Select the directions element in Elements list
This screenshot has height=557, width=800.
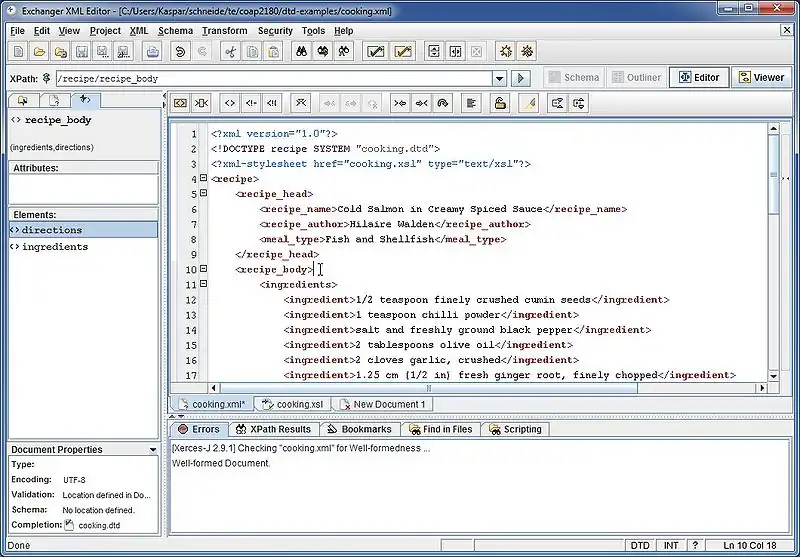(52, 230)
